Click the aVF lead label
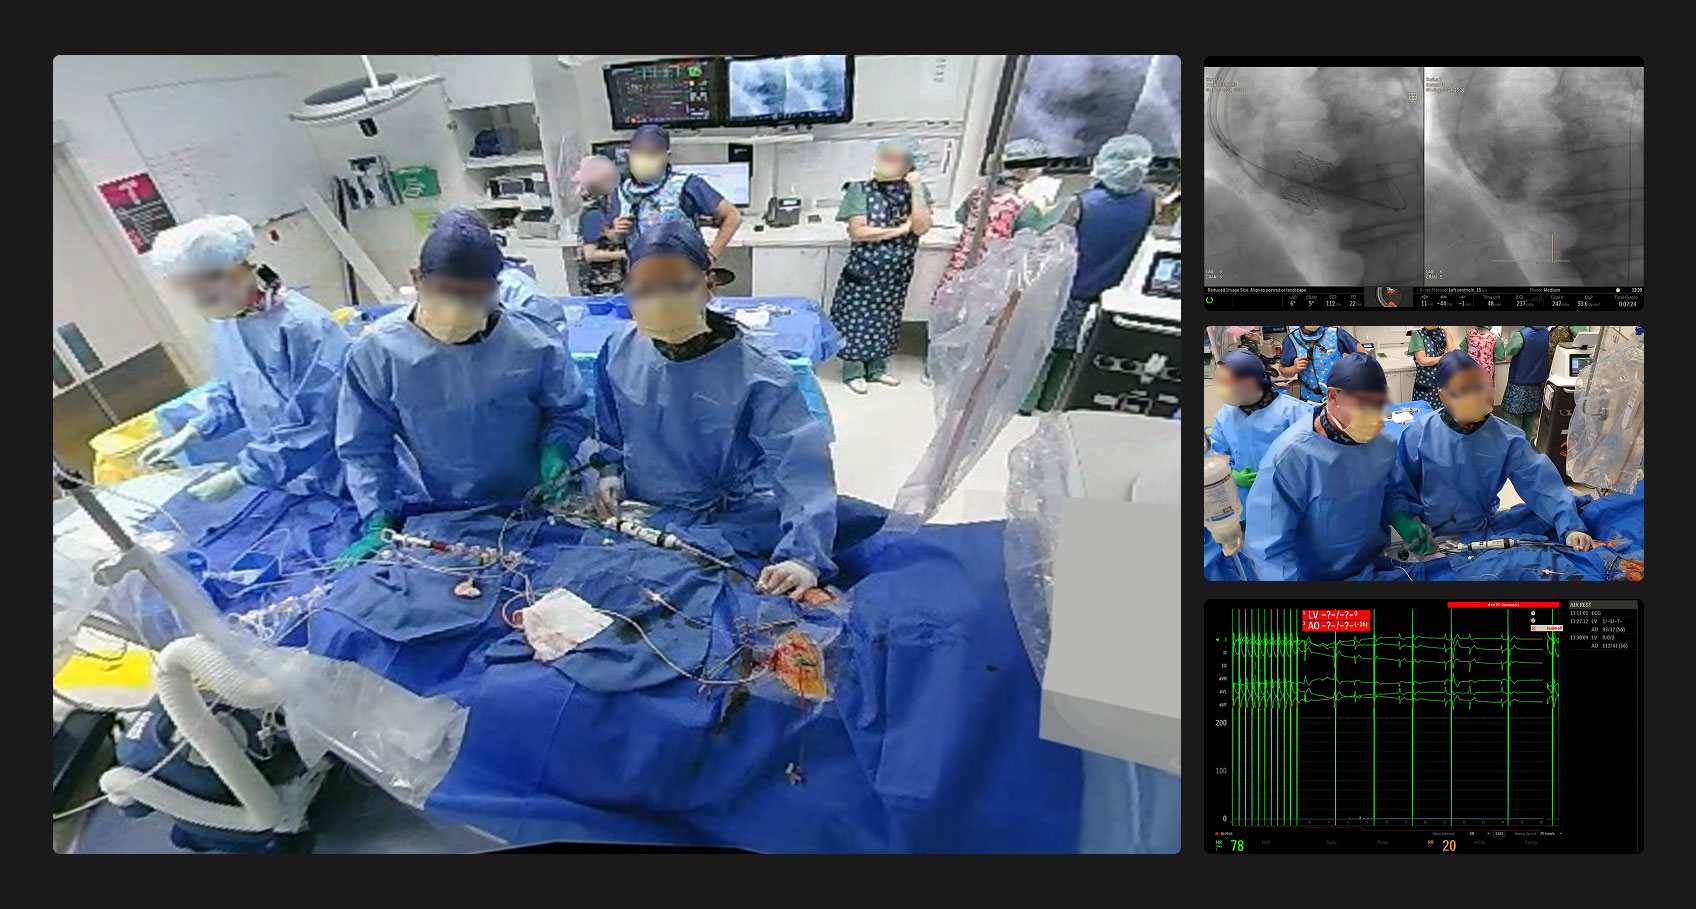This screenshot has width=1696, height=909. (1222, 705)
